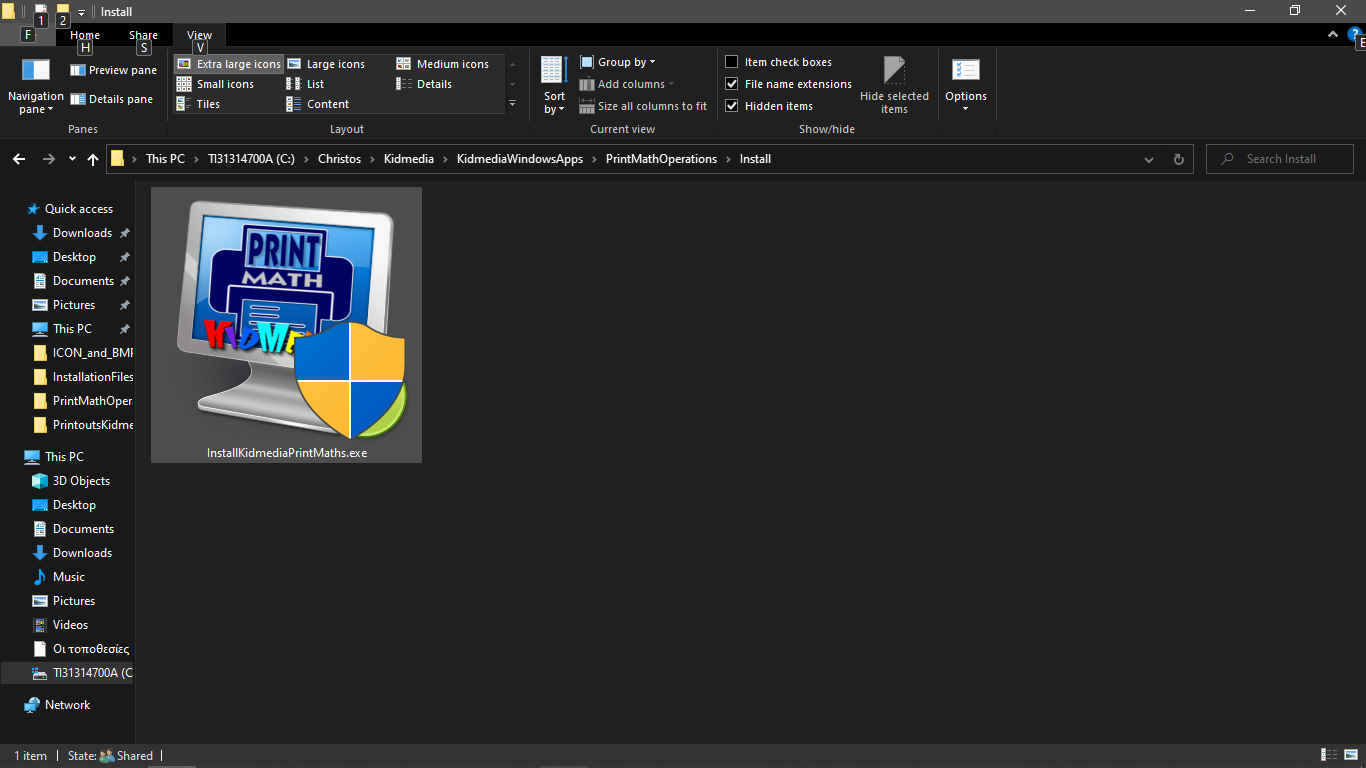Enable Item check boxes

point(779,62)
